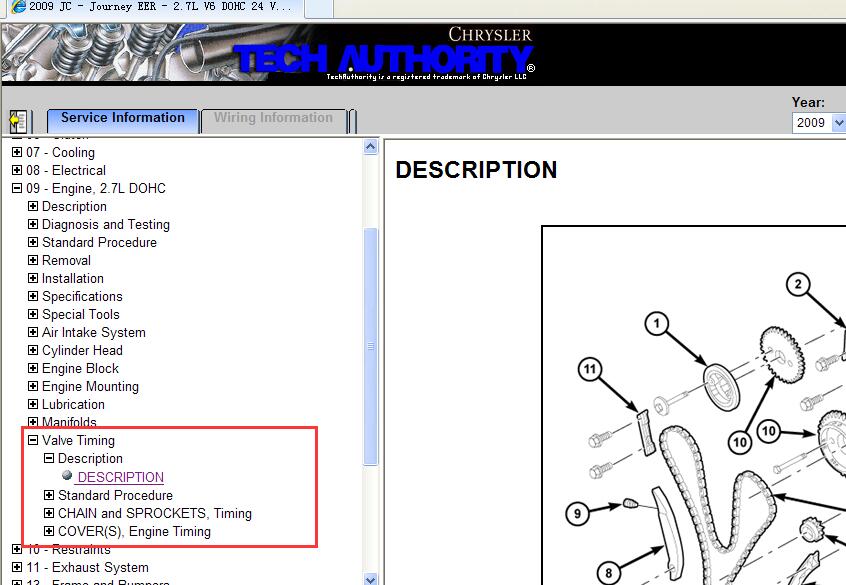Select 11 - Exhaust System label

point(87,568)
